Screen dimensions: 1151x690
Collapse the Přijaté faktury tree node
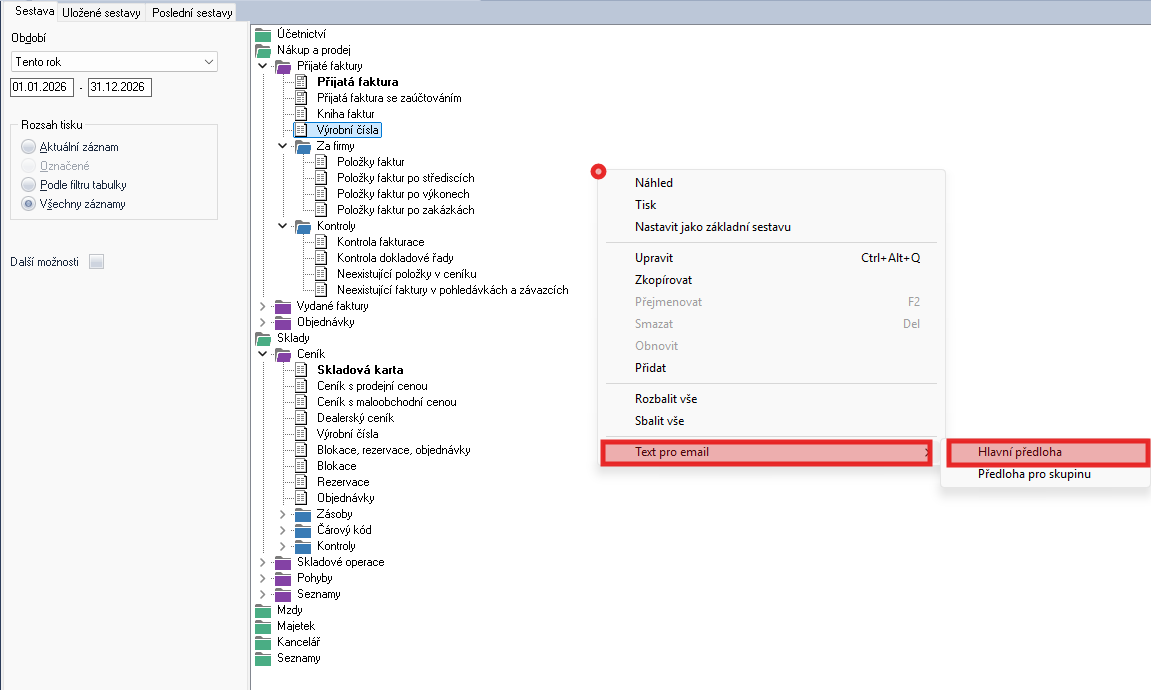coord(263,66)
